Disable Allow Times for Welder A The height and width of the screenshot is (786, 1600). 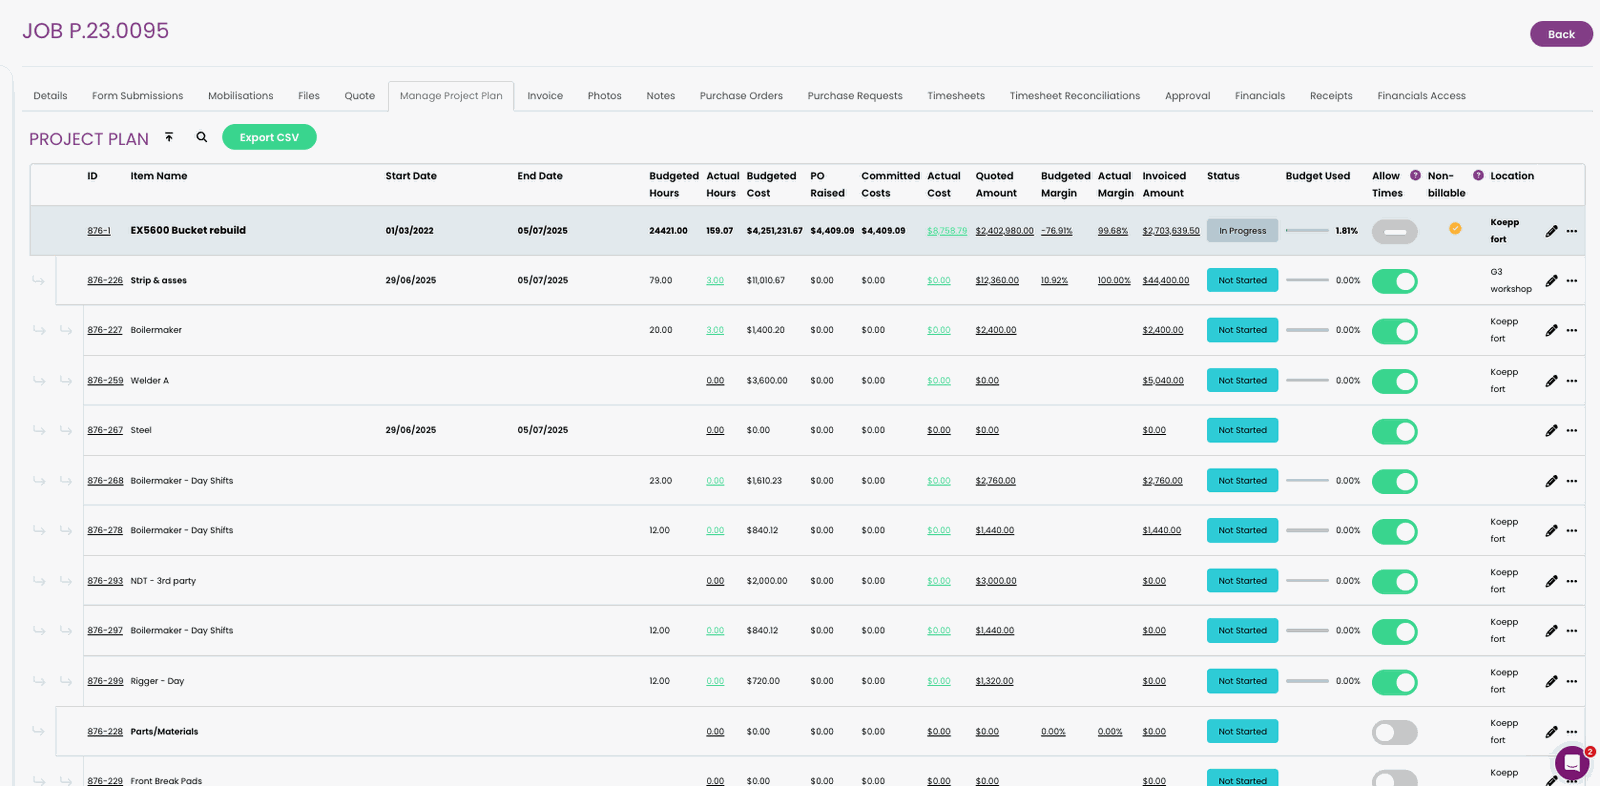coord(1395,381)
